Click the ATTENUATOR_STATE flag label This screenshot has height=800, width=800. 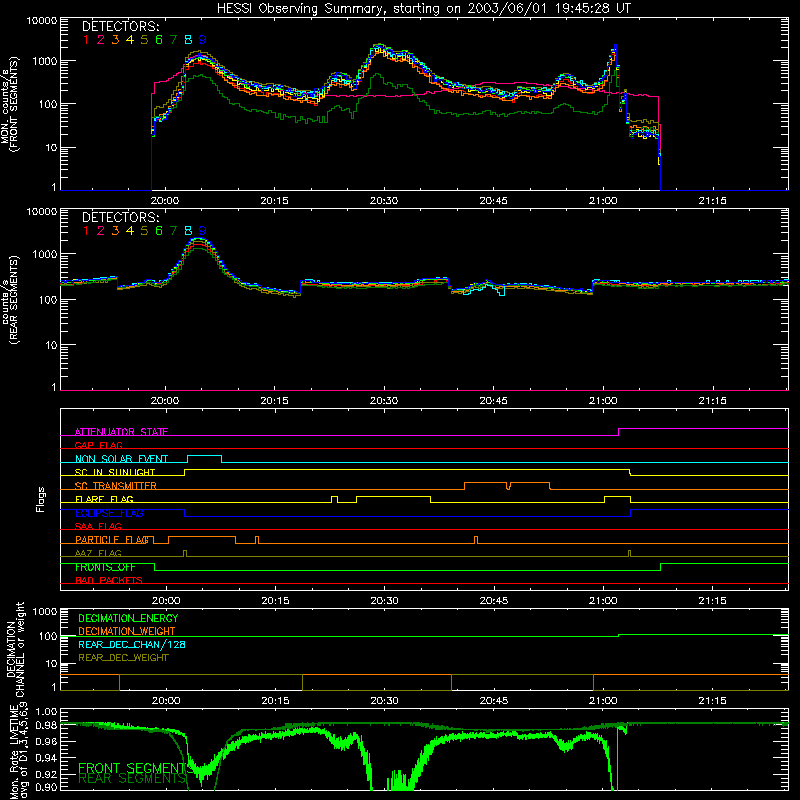pos(121,432)
